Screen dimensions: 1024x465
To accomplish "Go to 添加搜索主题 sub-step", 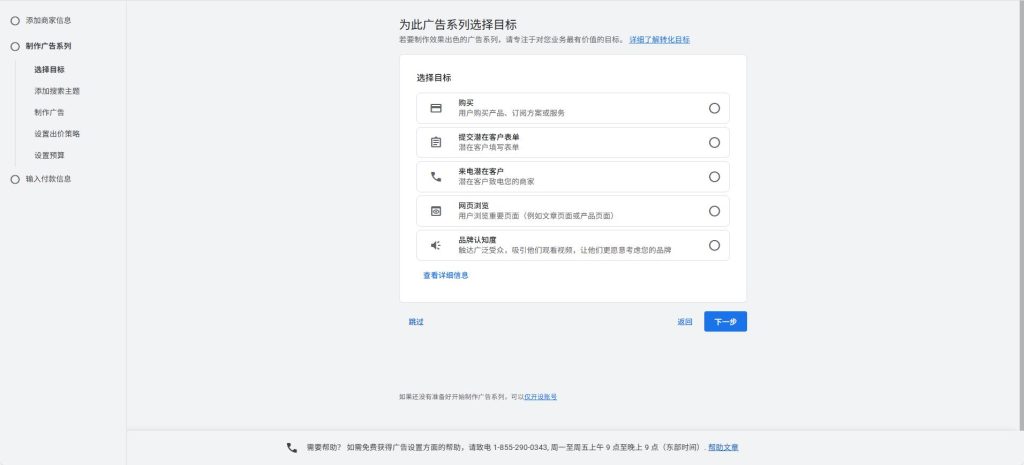I will (57, 91).
